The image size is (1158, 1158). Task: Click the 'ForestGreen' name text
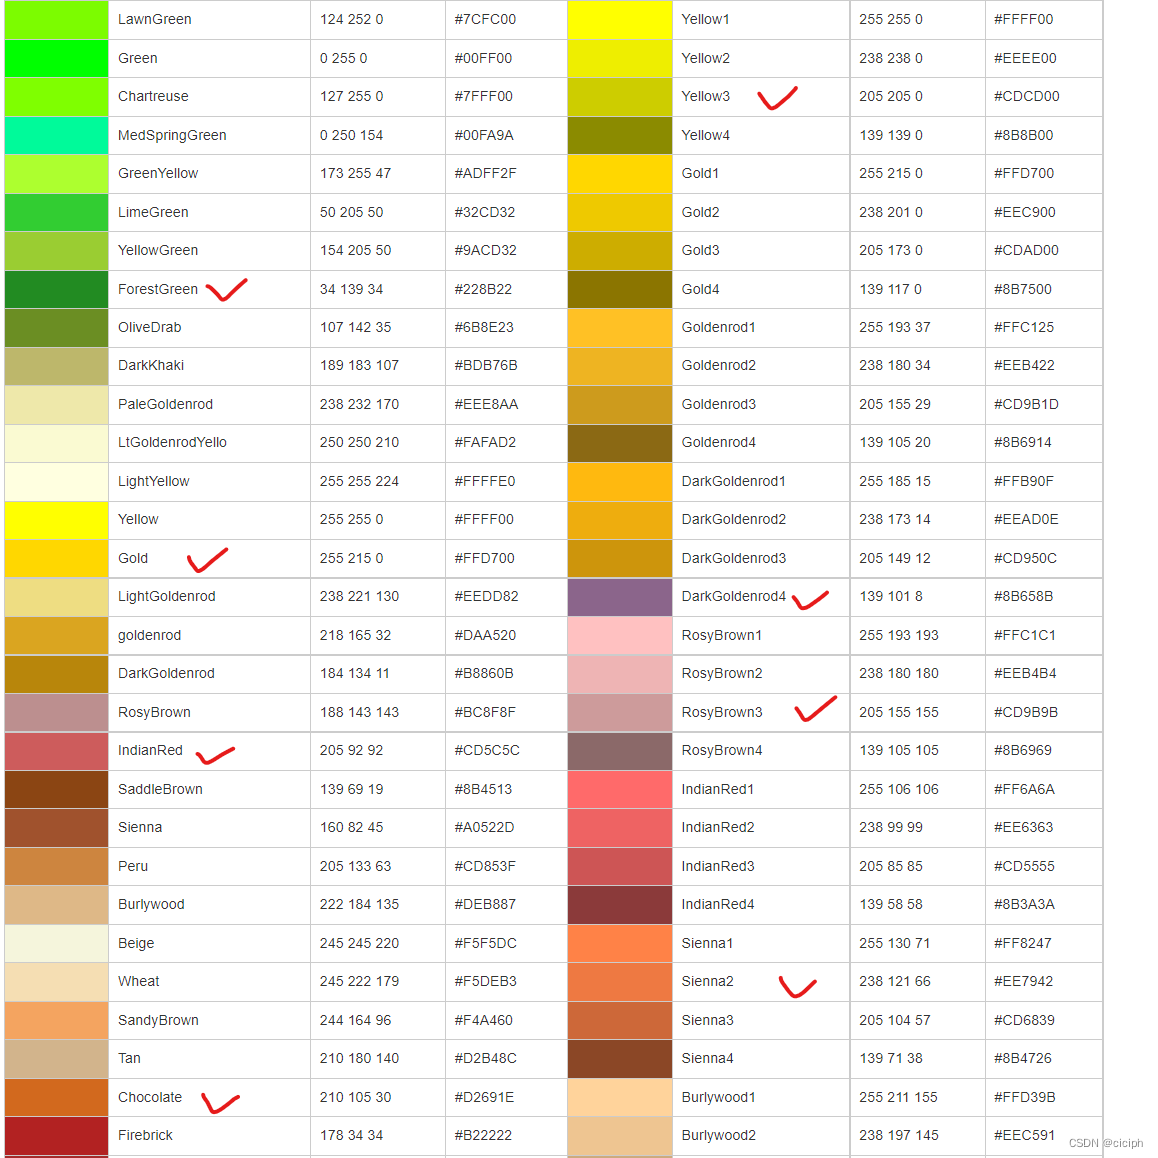click(158, 289)
